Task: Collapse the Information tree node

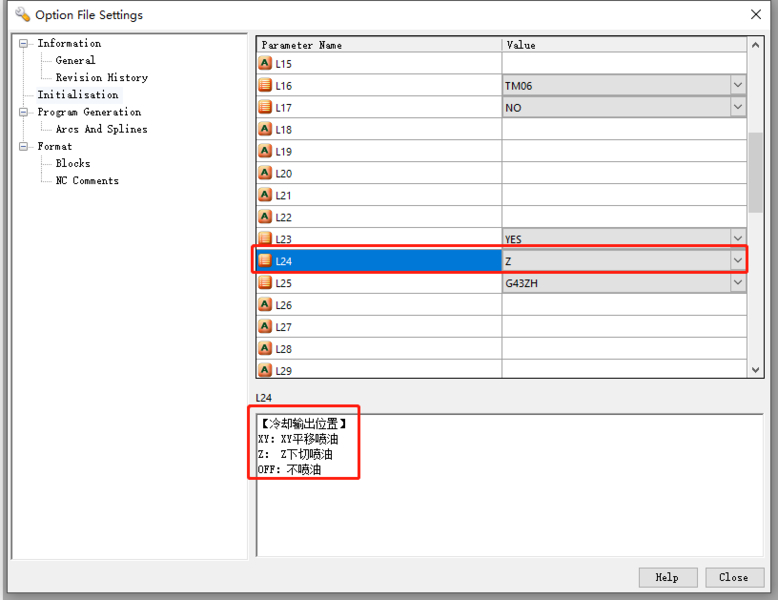Action: [24, 43]
